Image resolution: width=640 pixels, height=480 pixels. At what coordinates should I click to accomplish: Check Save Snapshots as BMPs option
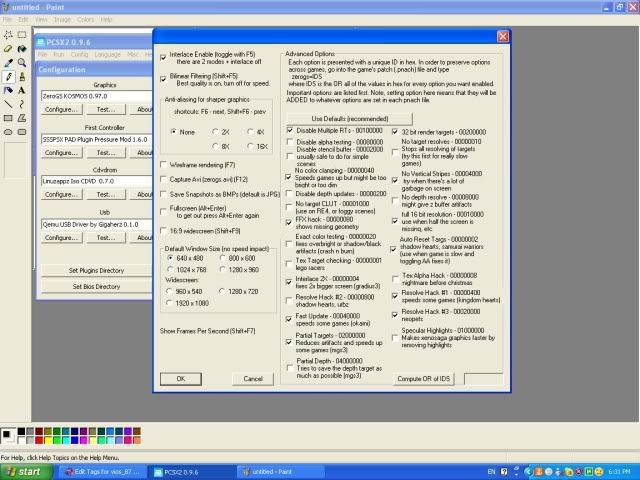coord(164,194)
